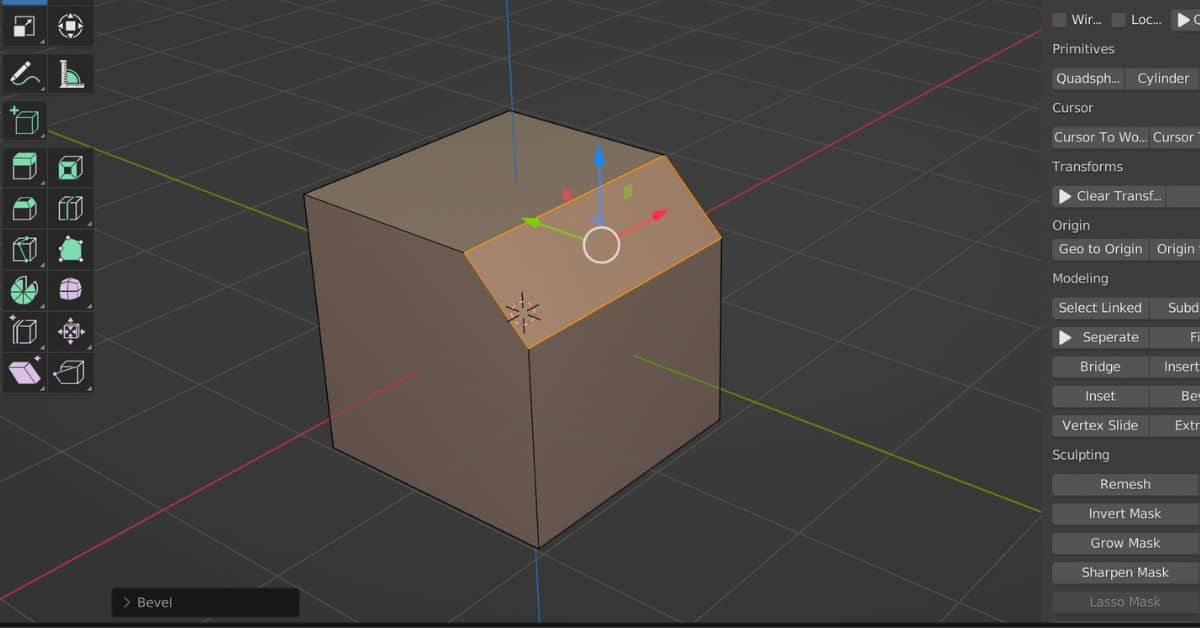
Task: Click the Lasso Mask button
Action: click(x=1125, y=602)
